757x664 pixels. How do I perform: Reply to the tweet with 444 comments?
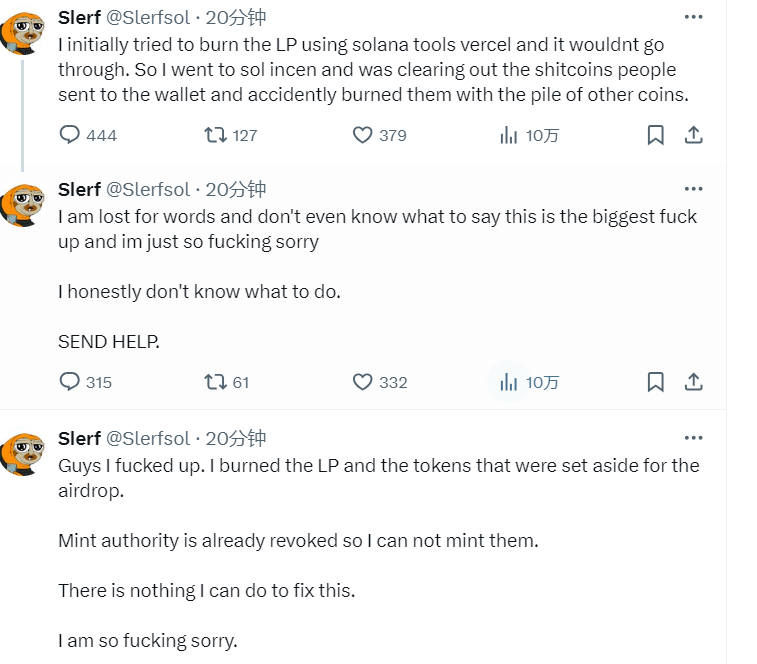[70, 135]
